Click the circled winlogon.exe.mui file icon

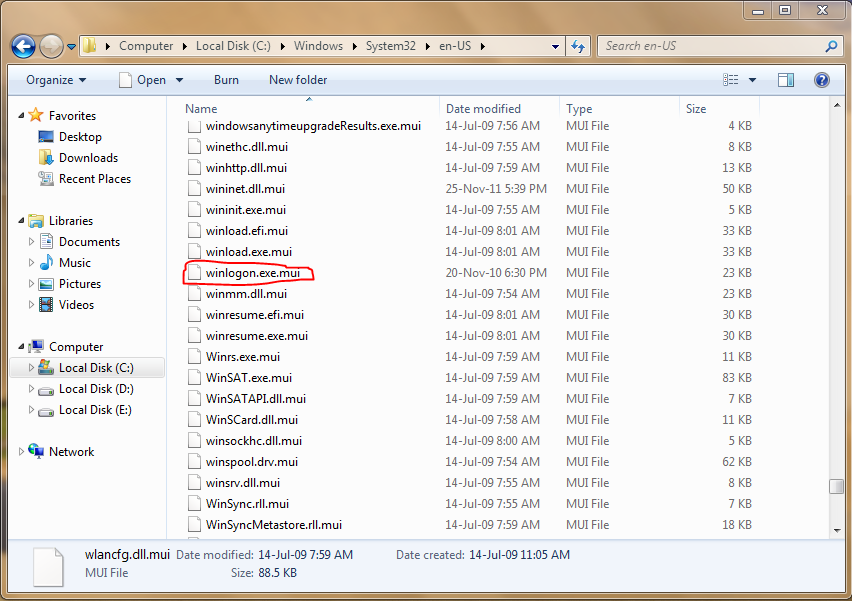[x=194, y=272]
